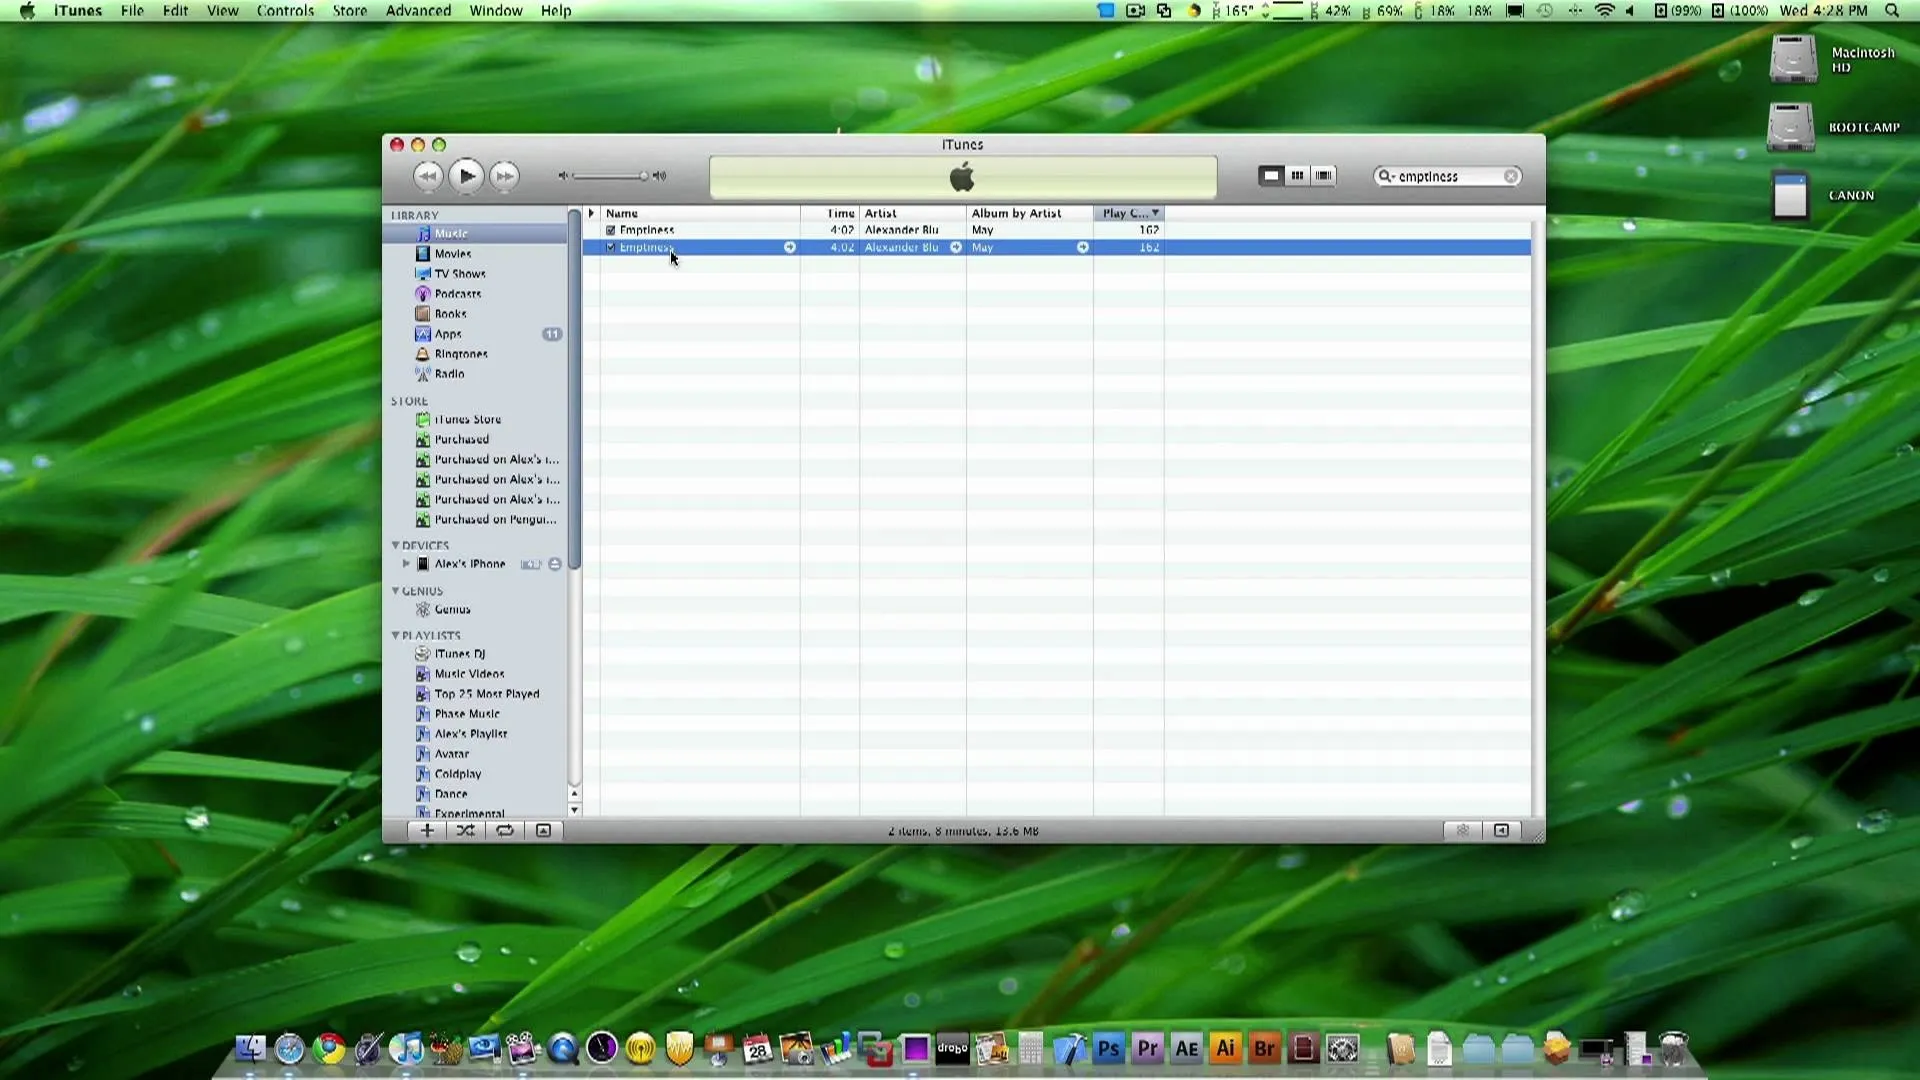Toggle repeat
This screenshot has width=1920, height=1080.
(505, 831)
